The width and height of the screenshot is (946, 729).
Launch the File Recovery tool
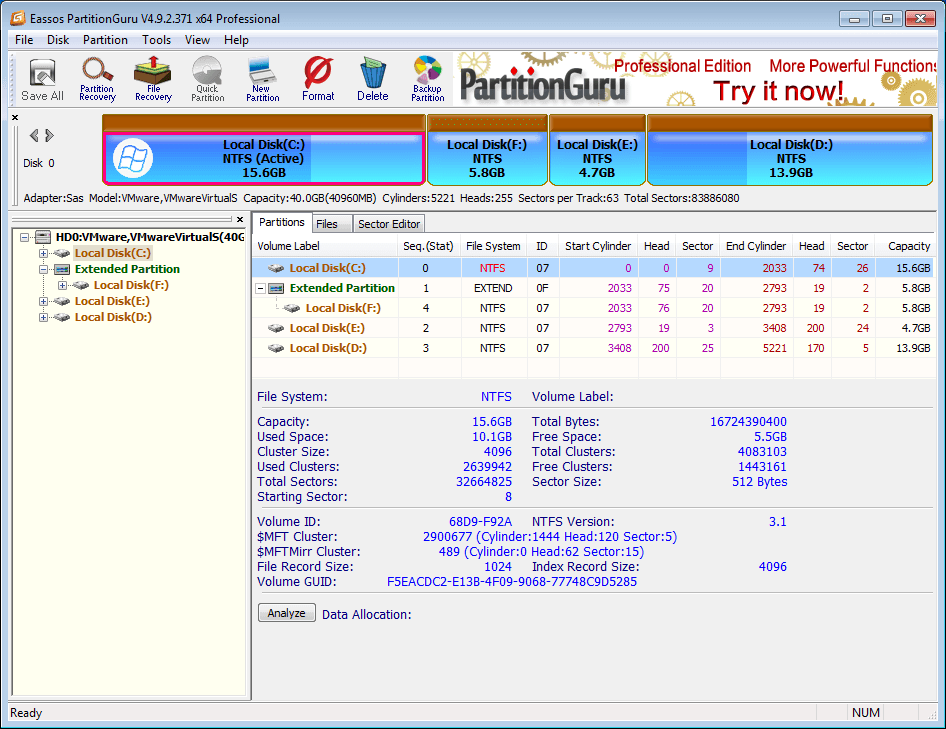click(153, 80)
